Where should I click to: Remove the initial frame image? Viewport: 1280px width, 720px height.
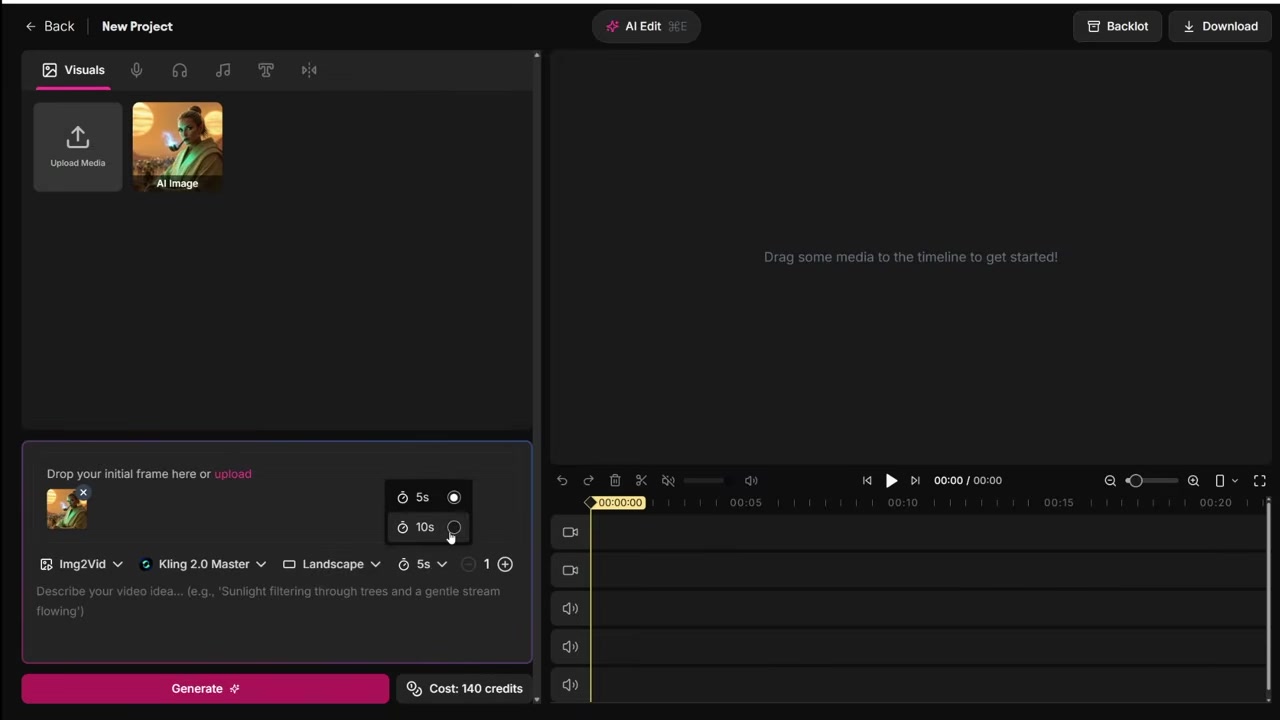[84, 493]
